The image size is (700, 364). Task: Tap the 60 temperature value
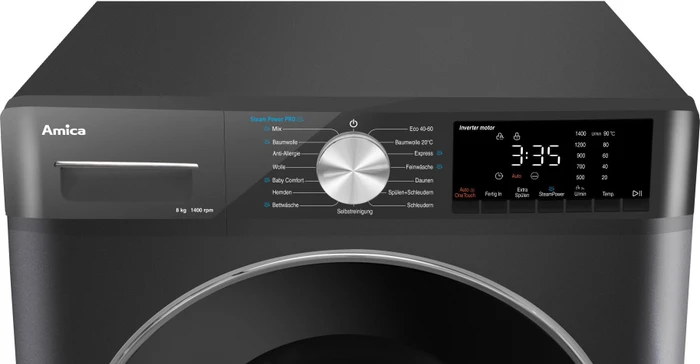[x=605, y=155]
